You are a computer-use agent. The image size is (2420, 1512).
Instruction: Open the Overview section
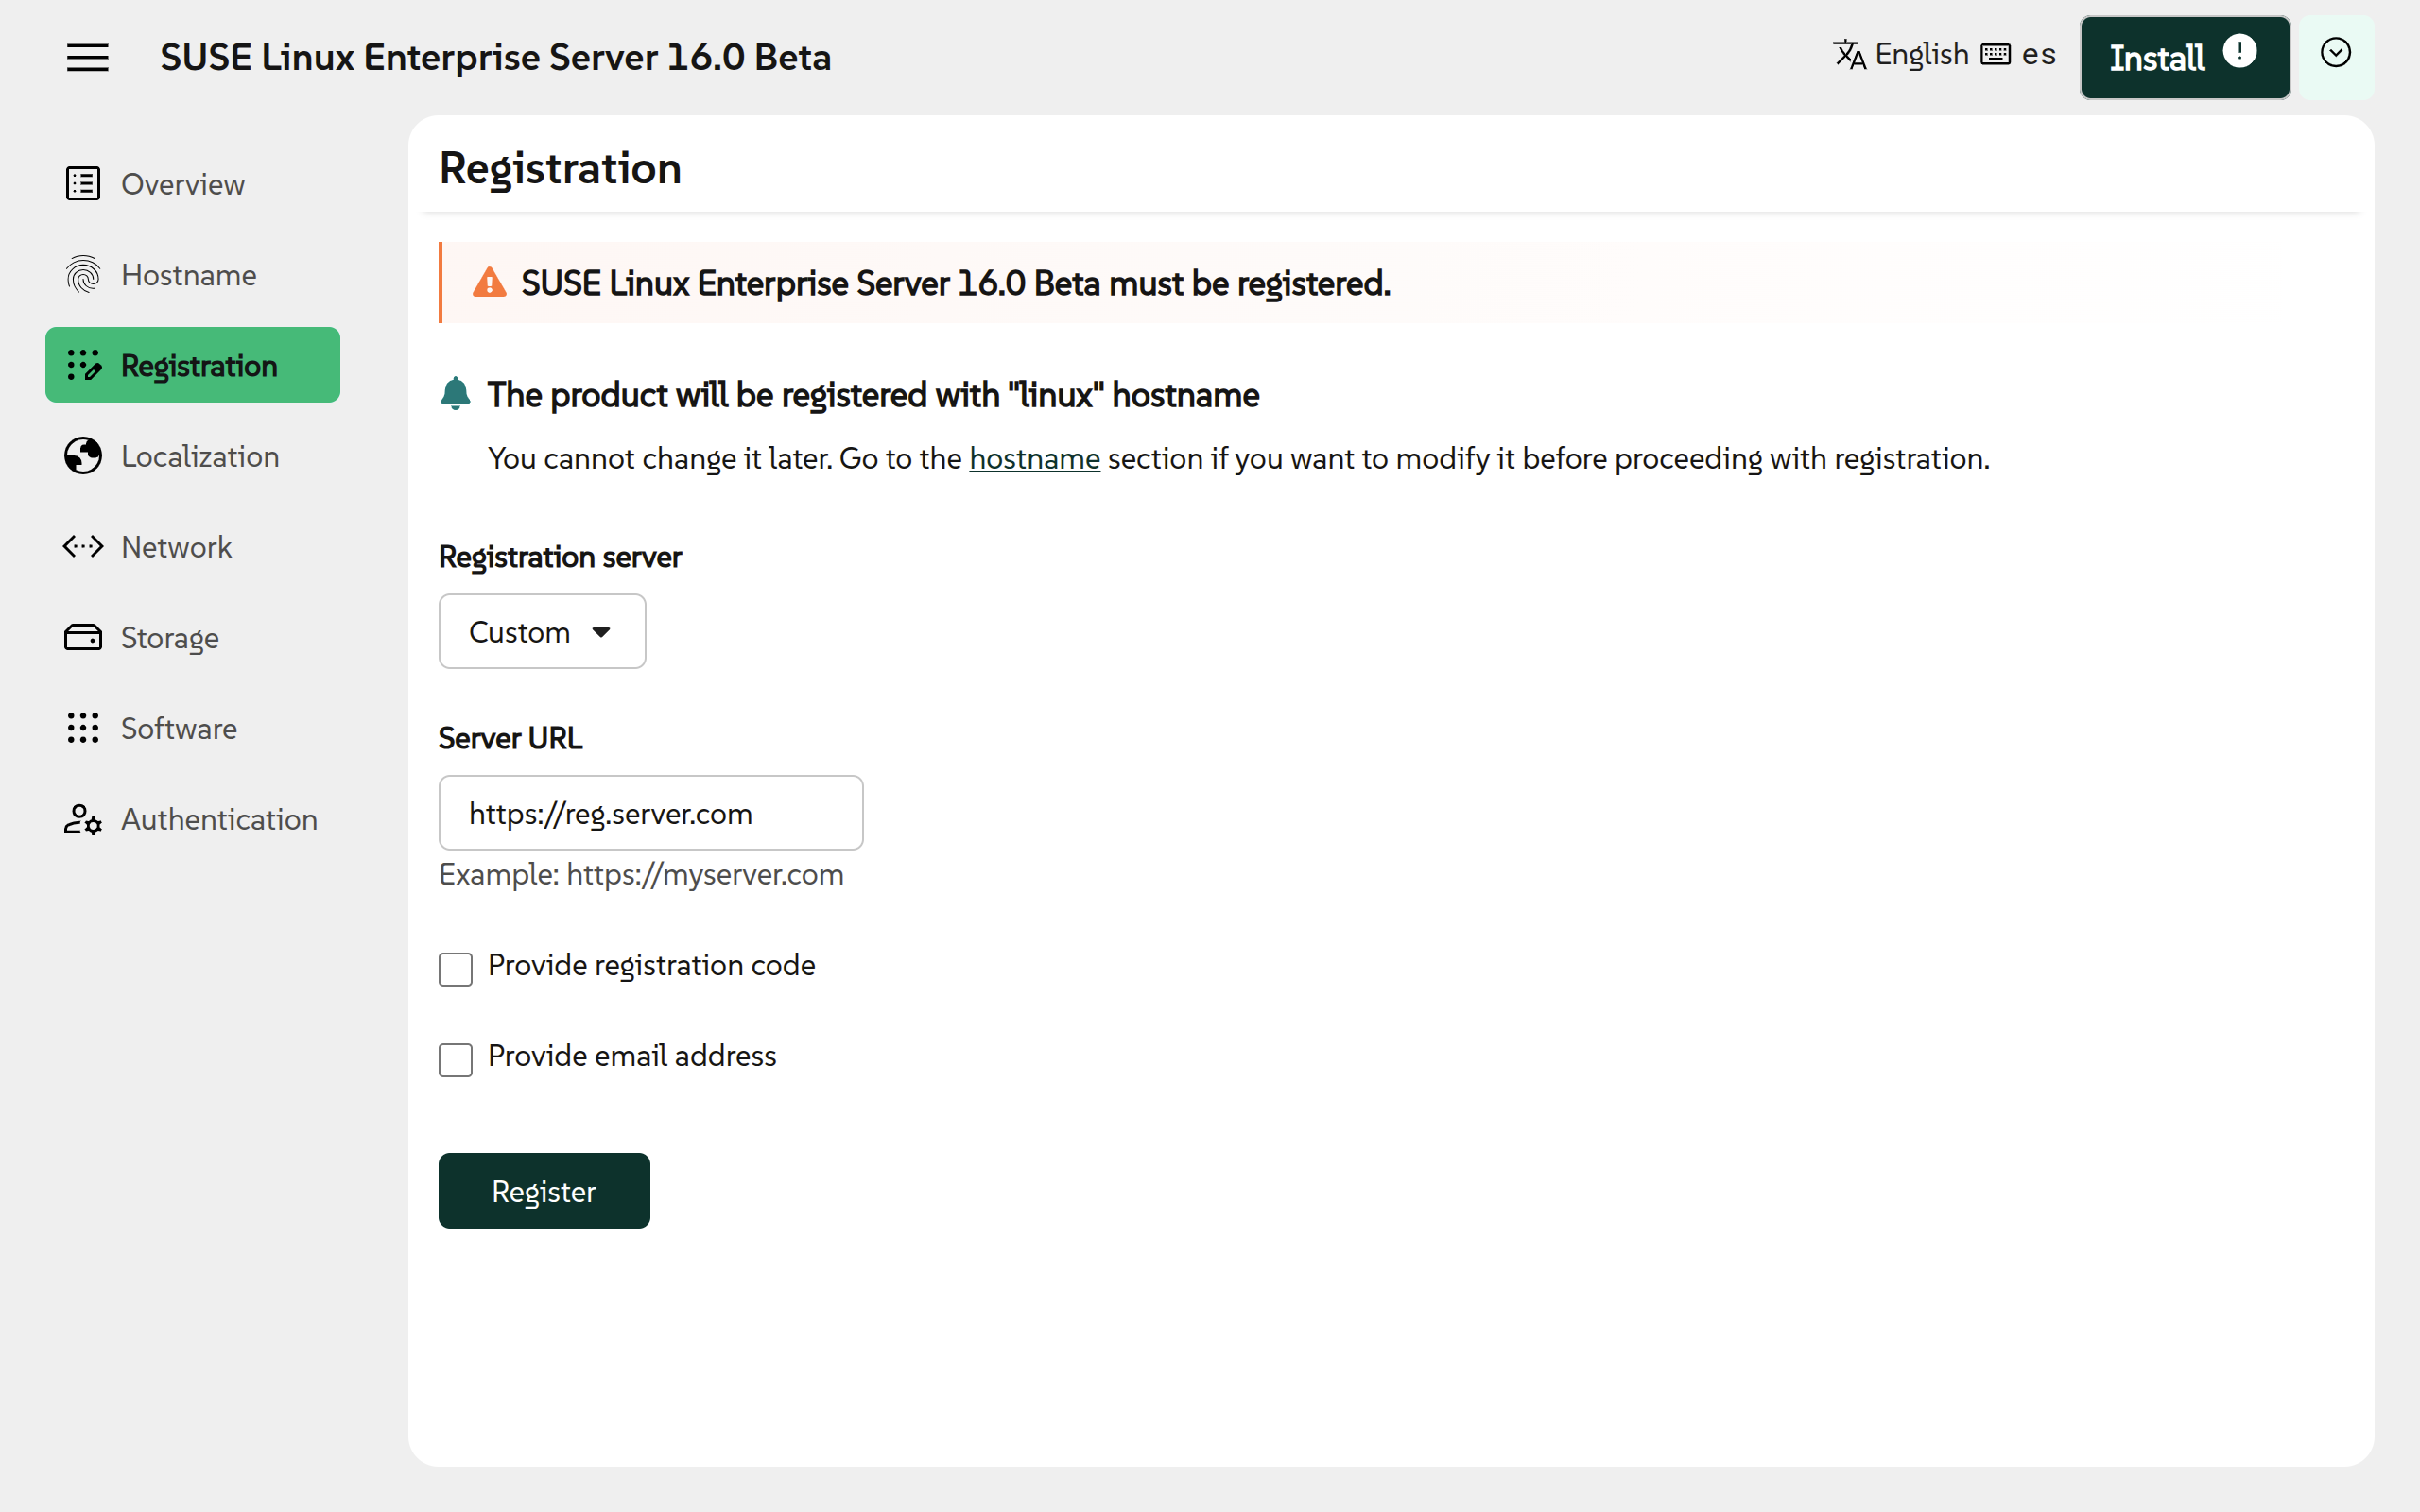pyautogui.click(x=192, y=184)
